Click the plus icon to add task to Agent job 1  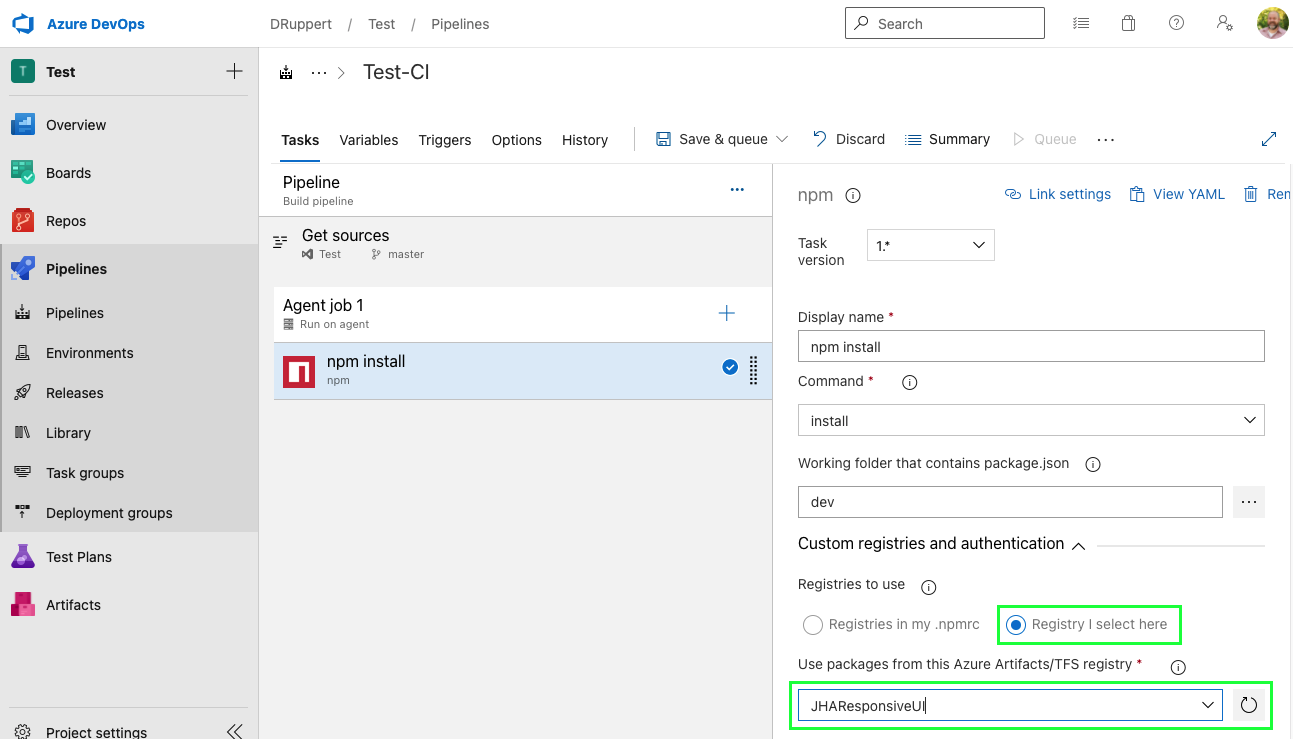tap(727, 314)
